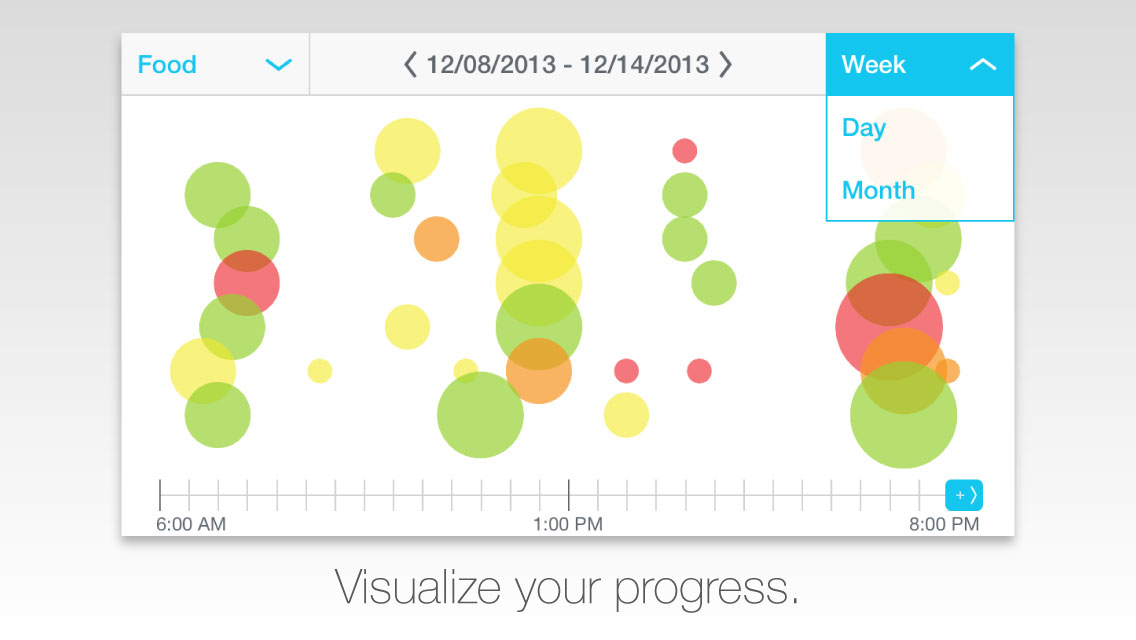
Task: Select the orange bubble near mid-morning
Action: coord(436,238)
